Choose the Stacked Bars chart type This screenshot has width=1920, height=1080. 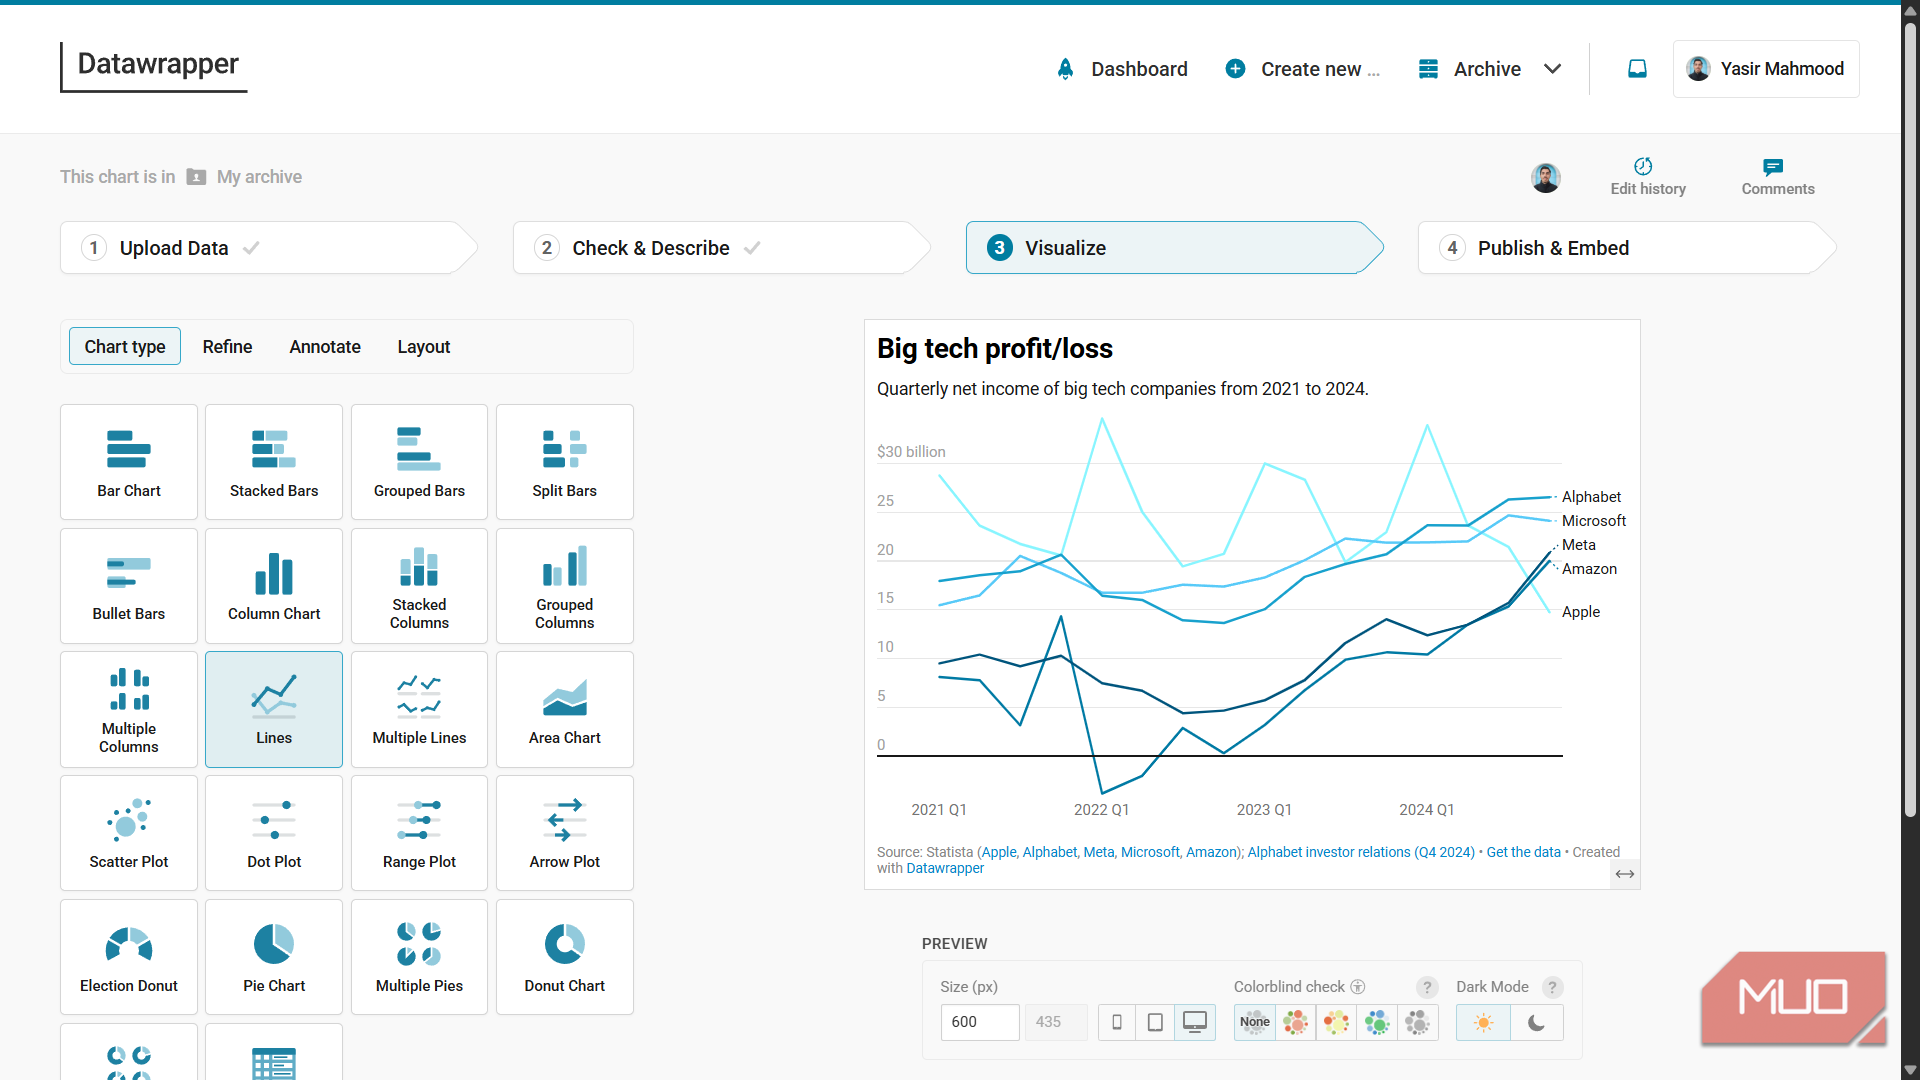(274, 462)
